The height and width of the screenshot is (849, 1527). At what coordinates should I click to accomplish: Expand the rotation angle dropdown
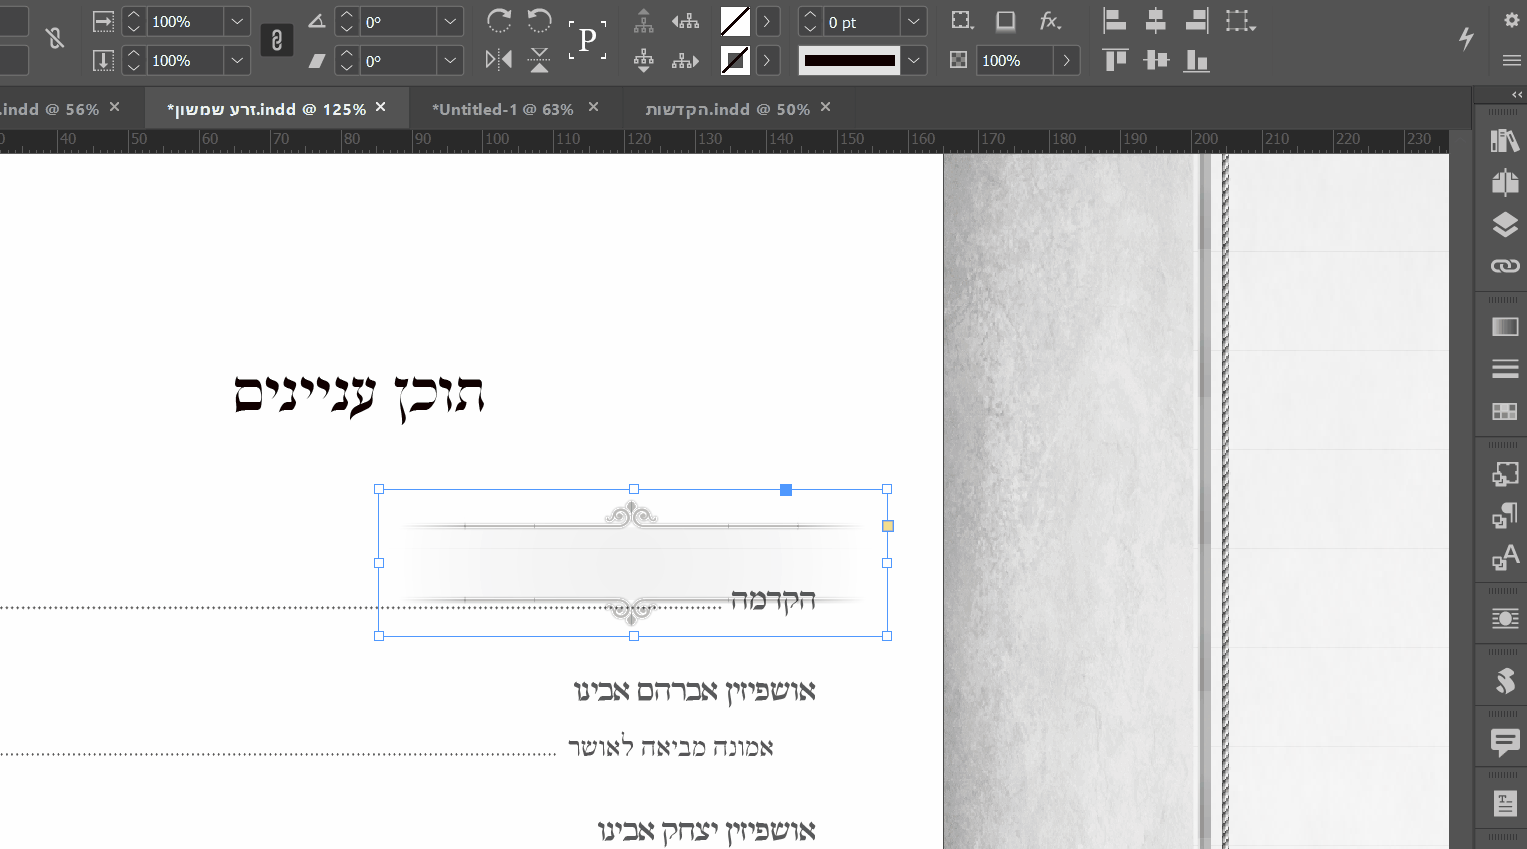[x=451, y=21]
